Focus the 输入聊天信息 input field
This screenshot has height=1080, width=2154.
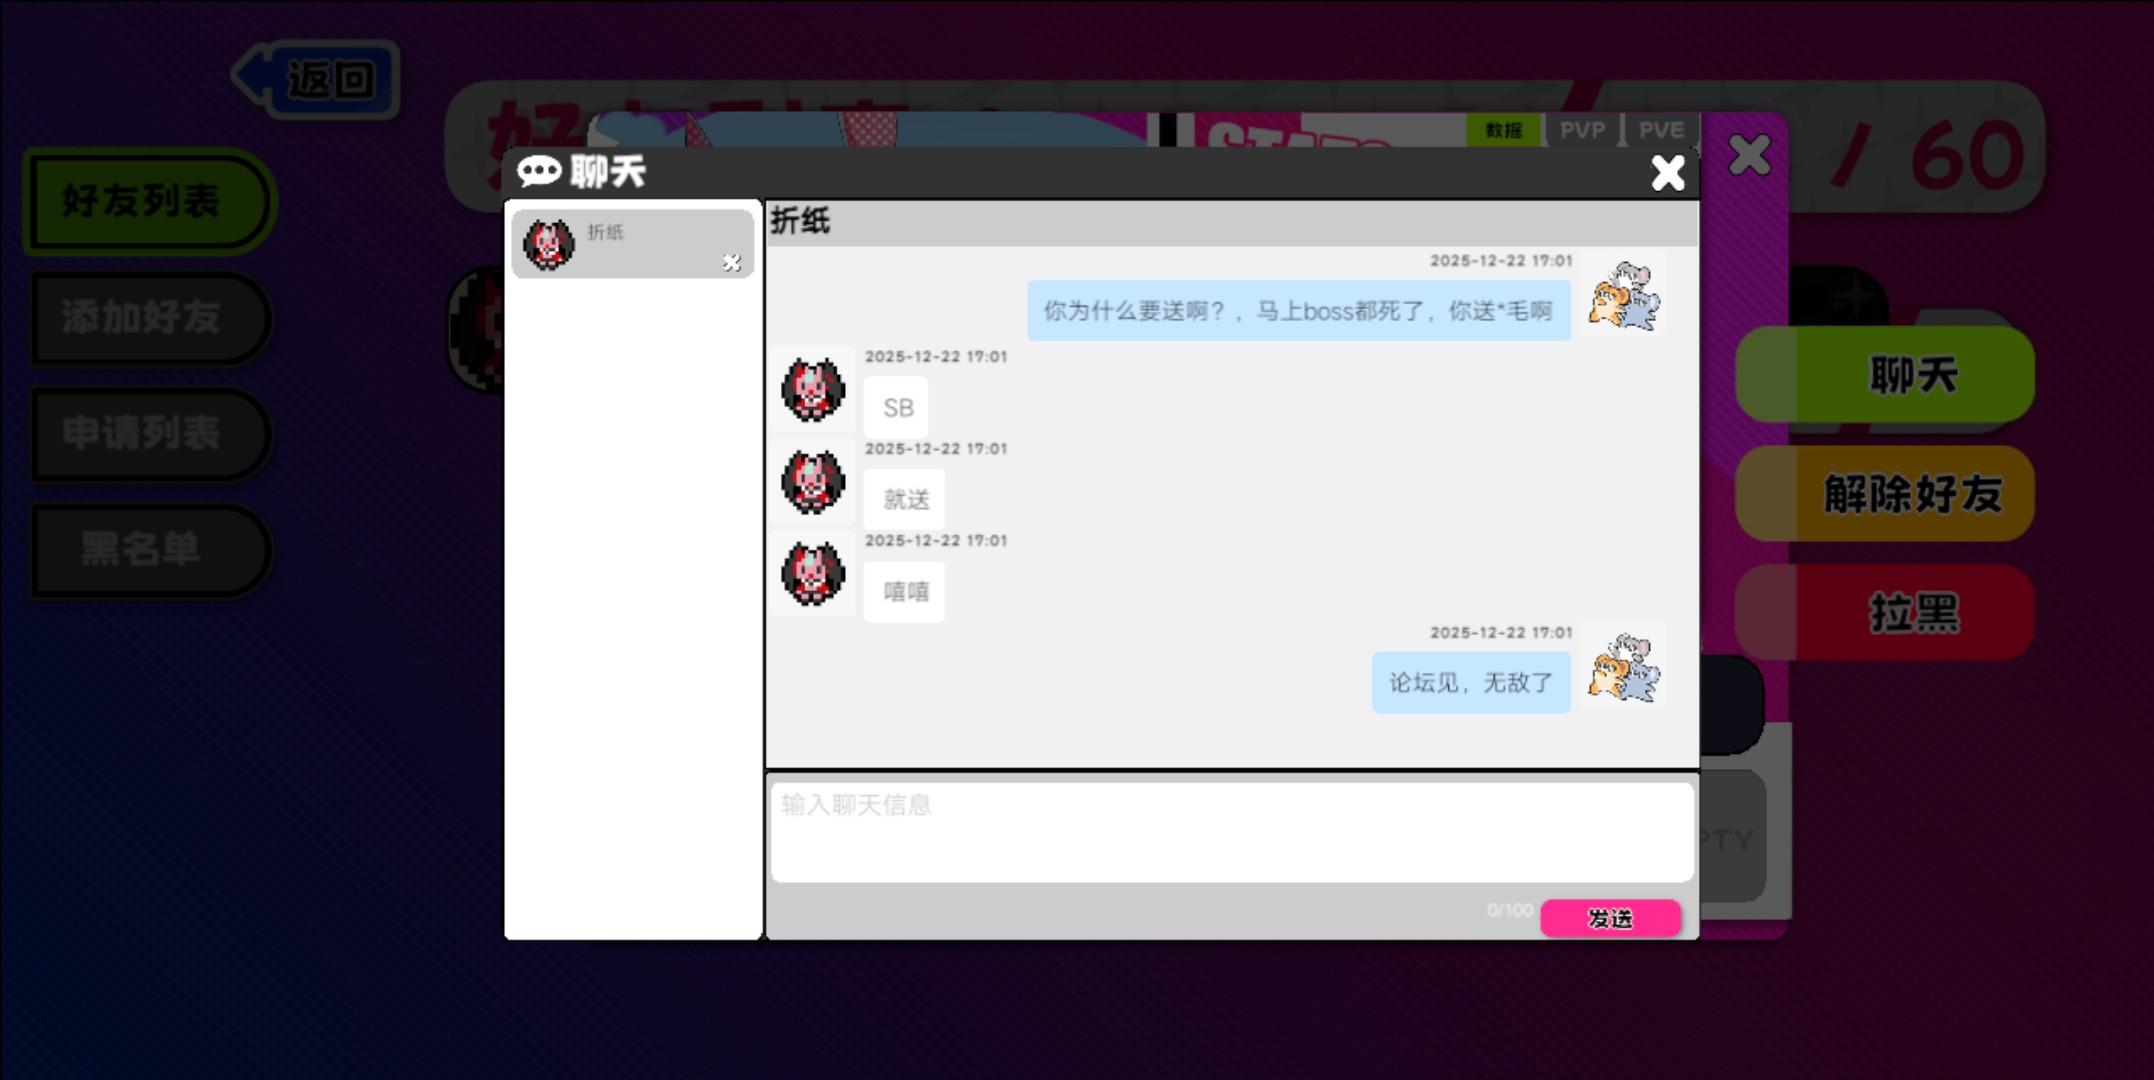click(x=1230, y=831)
